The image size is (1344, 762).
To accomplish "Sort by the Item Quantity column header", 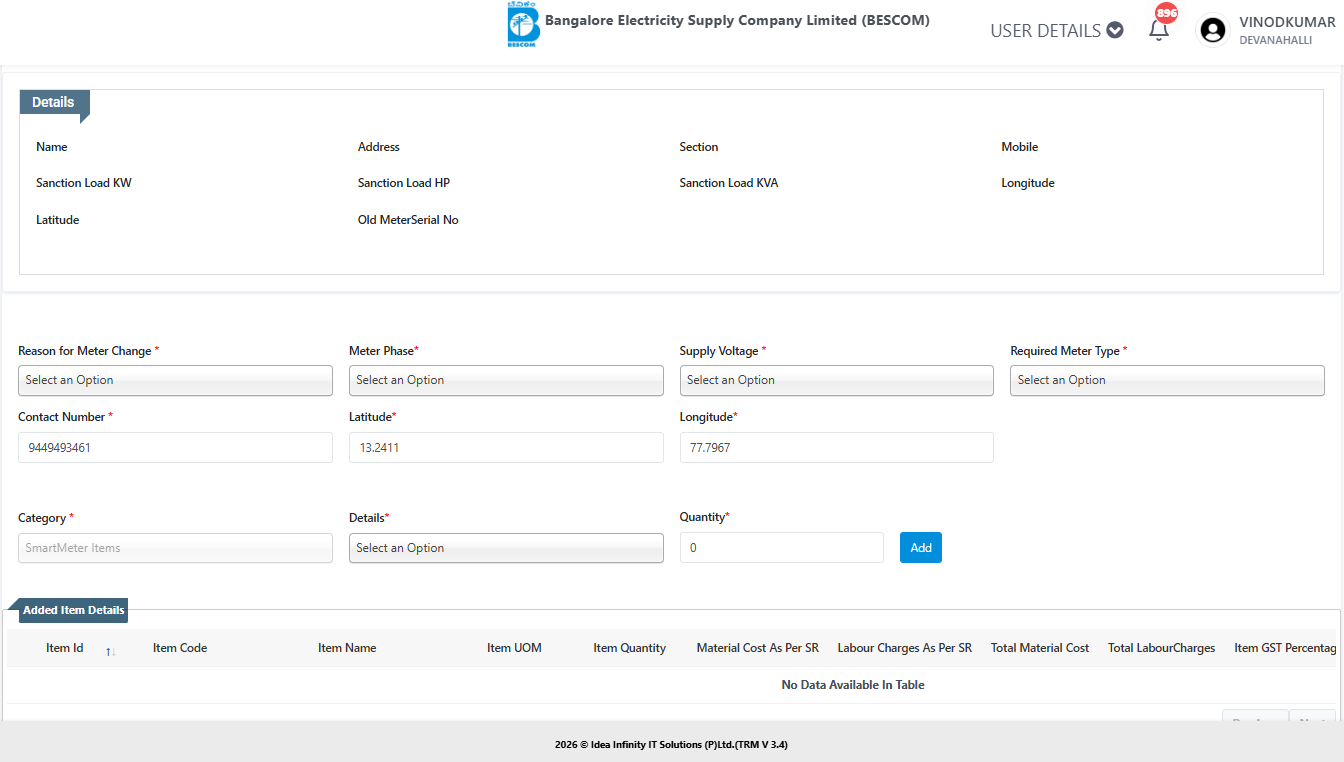I will (629, 648).
